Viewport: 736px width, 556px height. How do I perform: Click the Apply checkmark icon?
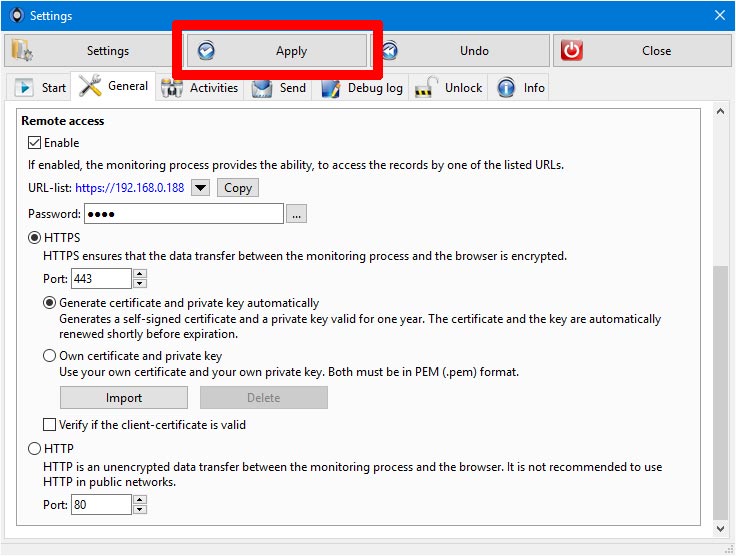pyautogui.click(x=206, y=51)
